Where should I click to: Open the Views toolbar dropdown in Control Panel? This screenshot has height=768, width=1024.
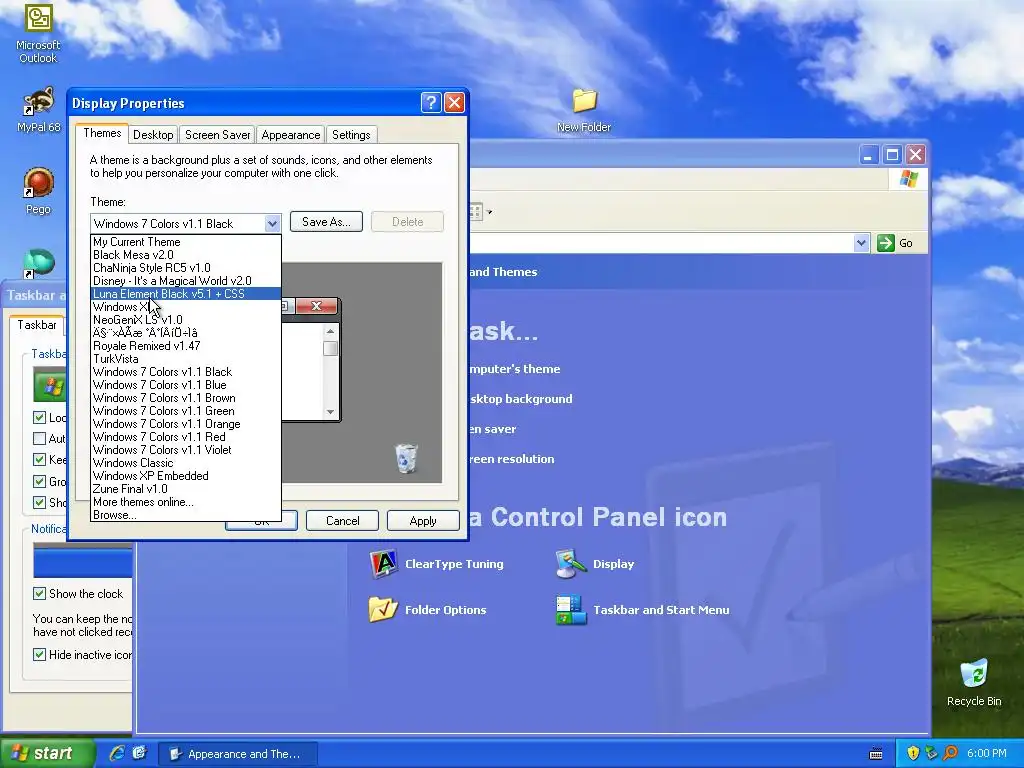(x=489, y=212)
